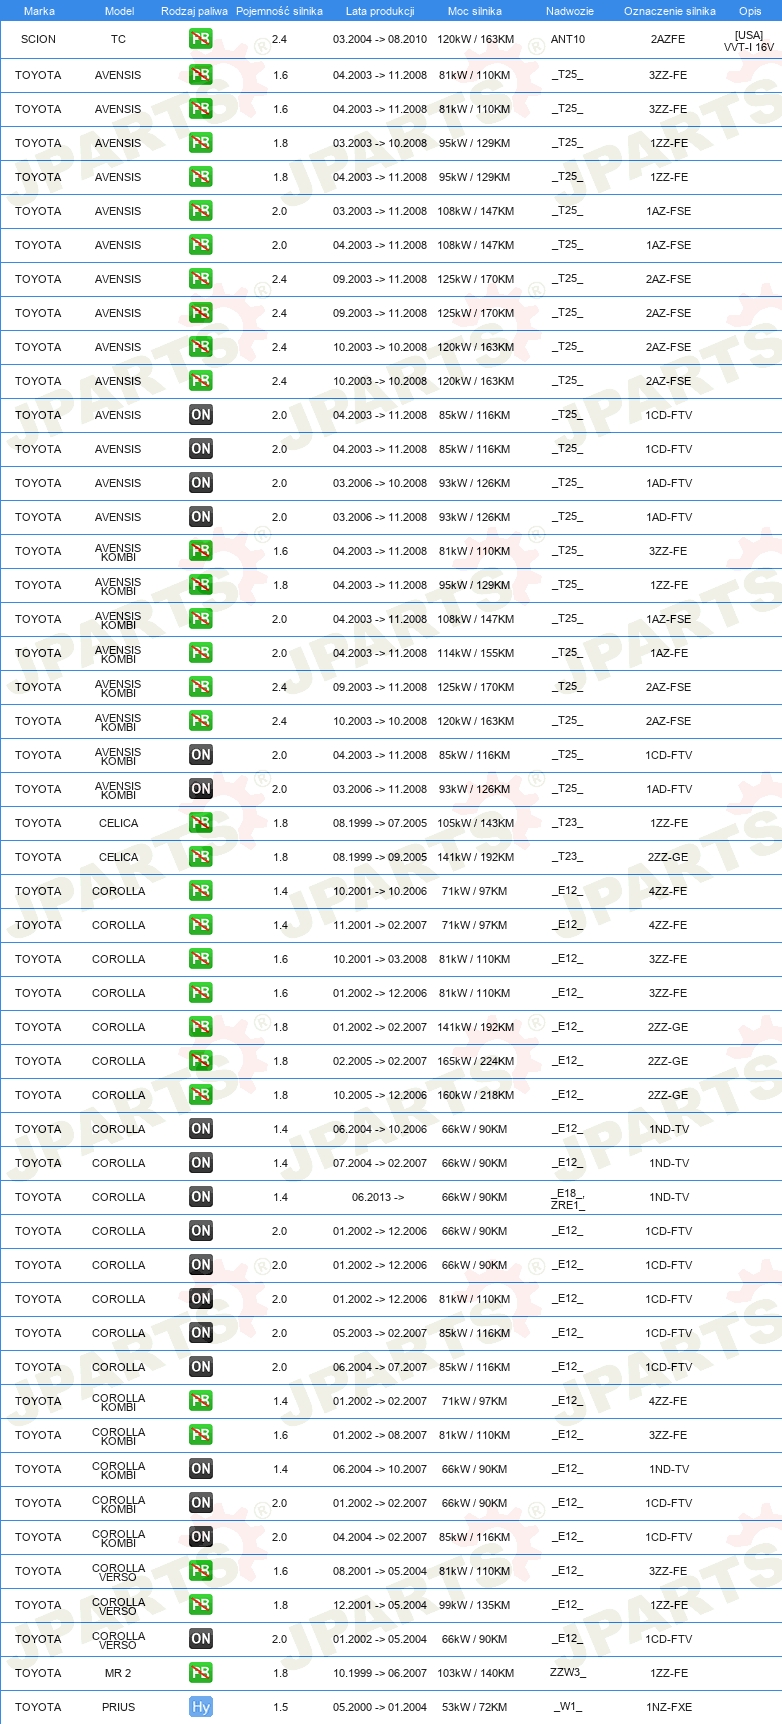Image resolution: width=782 pixels, height=1724 pixels.
Task: Click the 1.5 engine capacity cell
Action: pos(280,1707)
